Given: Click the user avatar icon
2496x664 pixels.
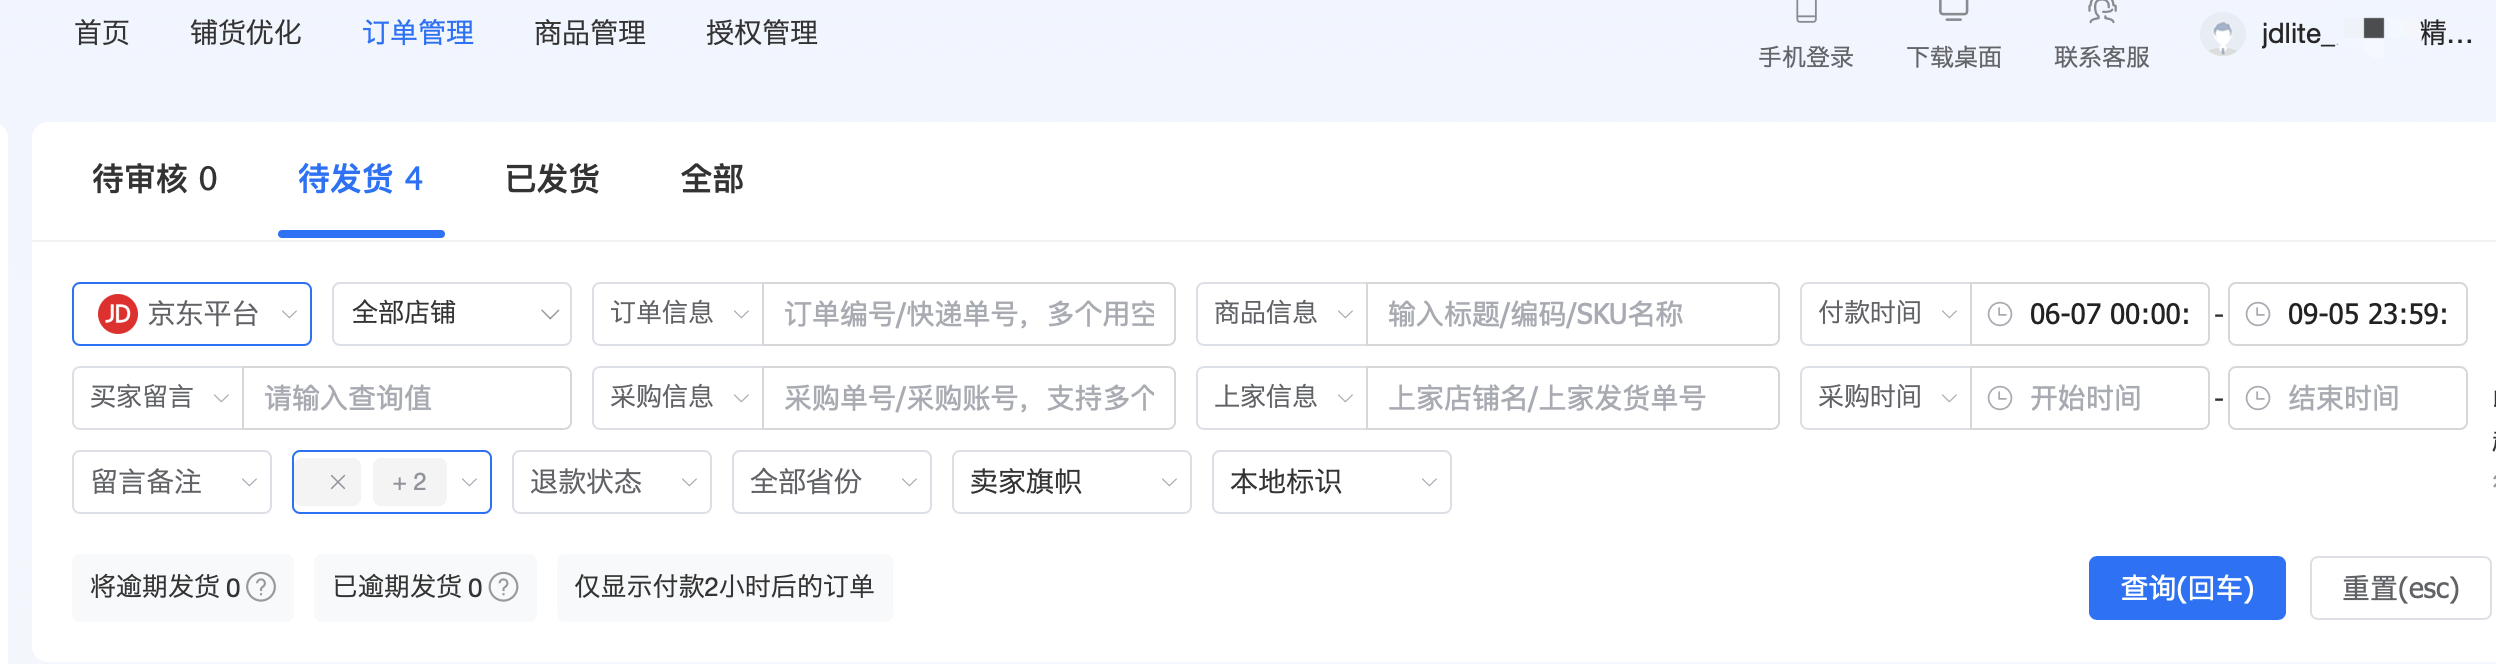Looking at the screenshot, I should click(x=2222, y=36).
